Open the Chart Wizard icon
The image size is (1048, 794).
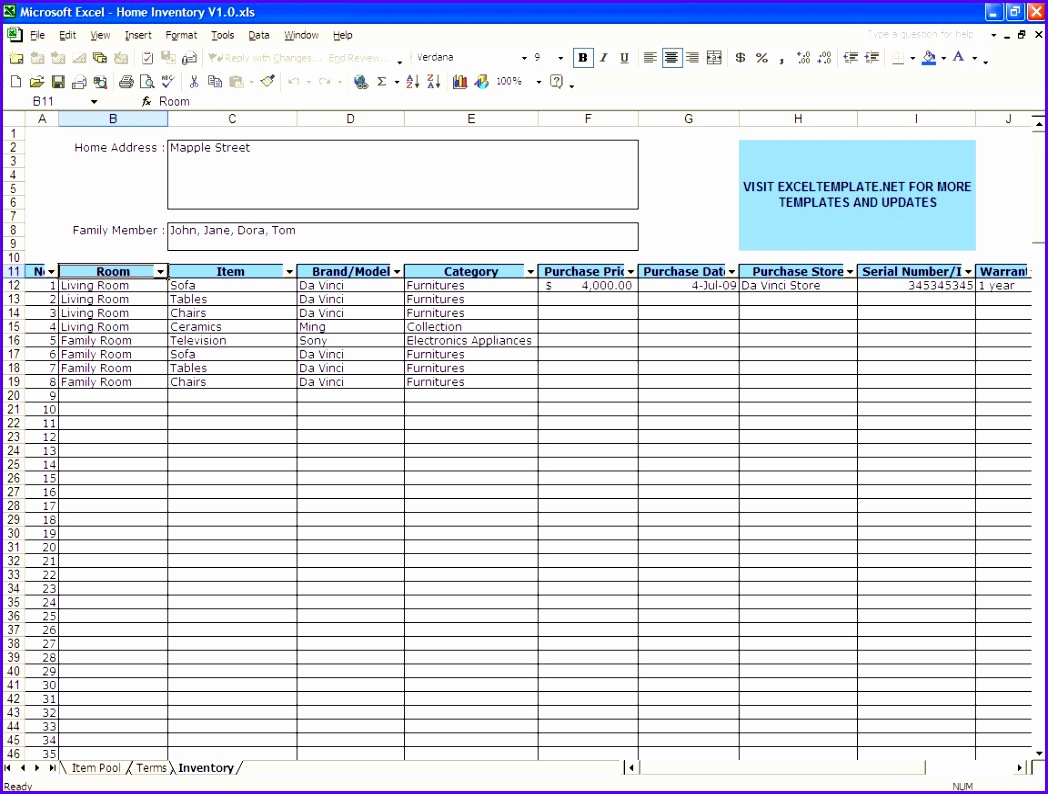(459, 82)
